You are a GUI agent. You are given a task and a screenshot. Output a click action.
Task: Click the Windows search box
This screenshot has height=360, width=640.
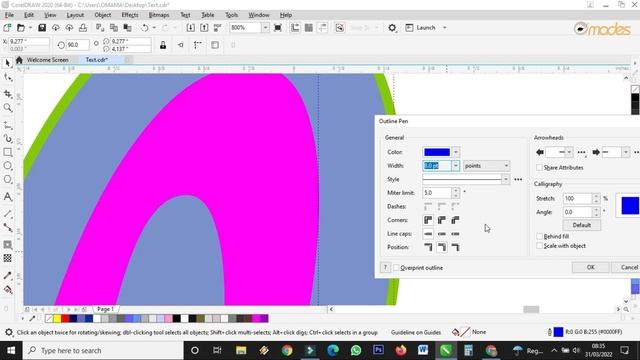[x=103, y=351]
